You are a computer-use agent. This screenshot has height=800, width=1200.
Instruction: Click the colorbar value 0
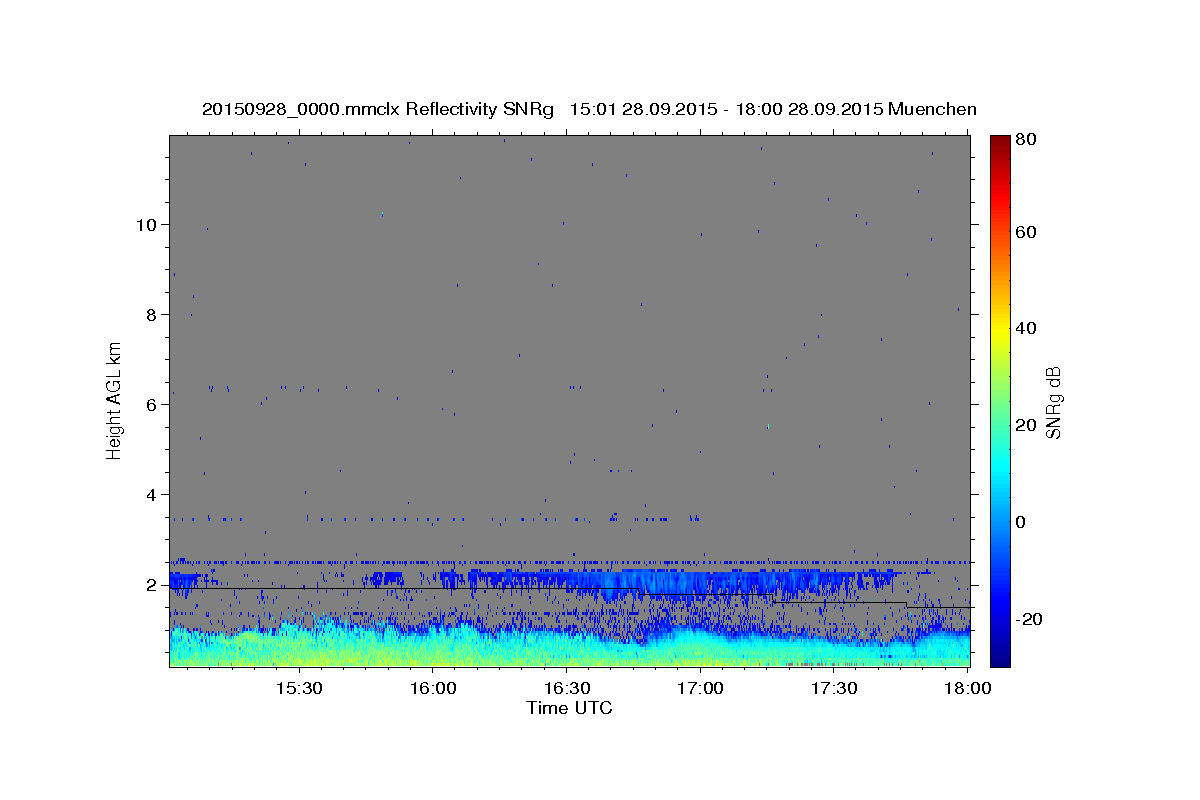click(x=1022, y=522)
